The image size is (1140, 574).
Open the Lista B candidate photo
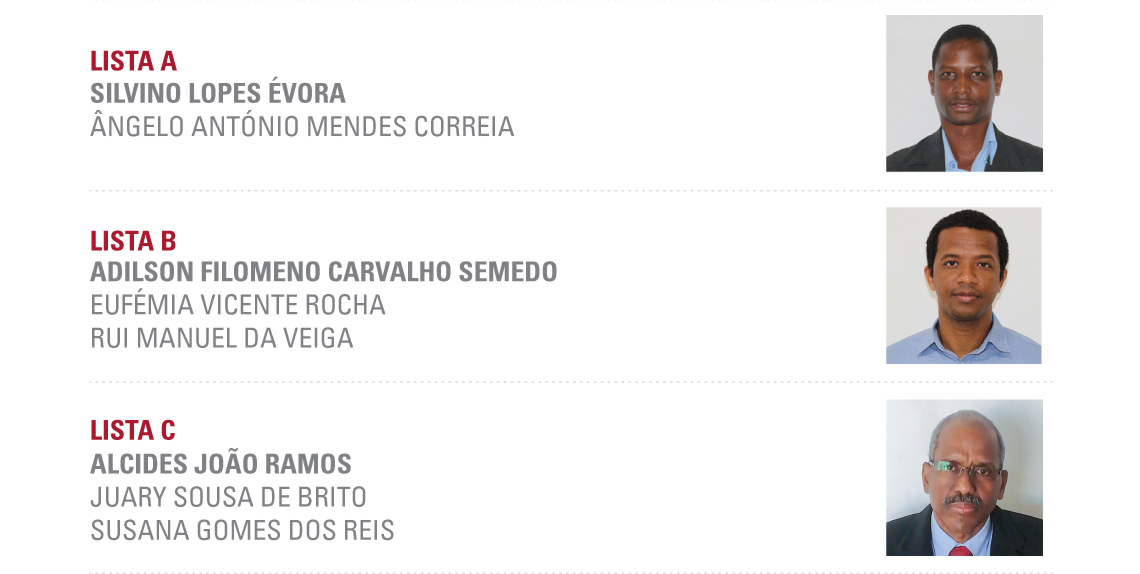click(x=963, y=285)
